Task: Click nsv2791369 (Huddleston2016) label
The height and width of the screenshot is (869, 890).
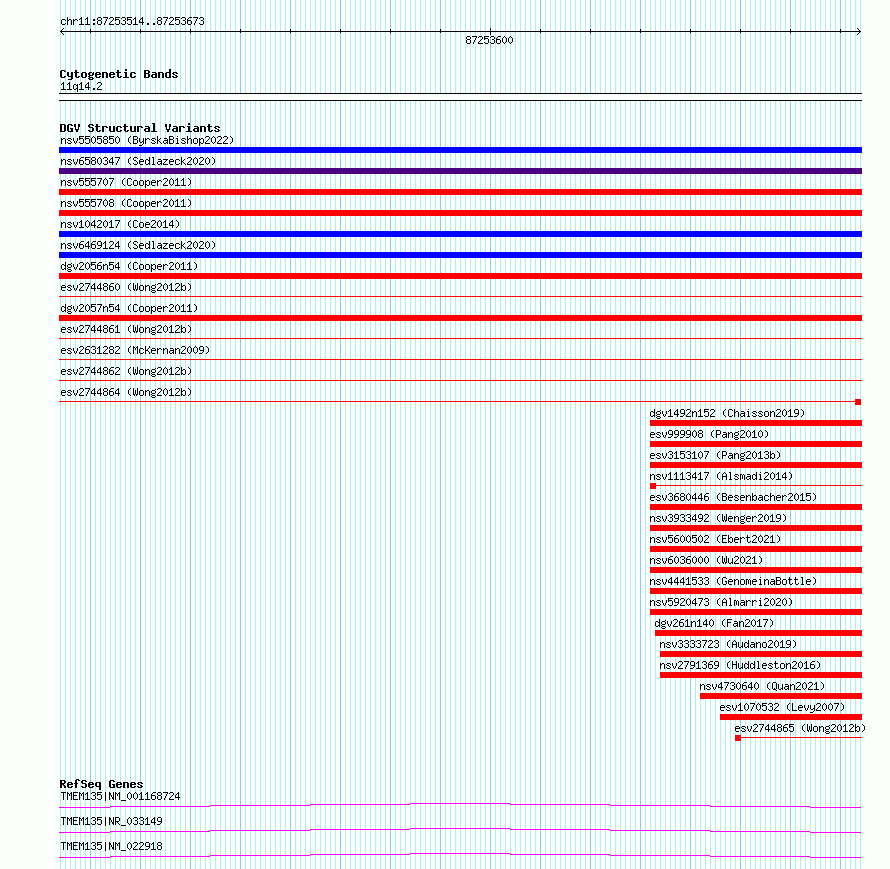Action: pos(740,665)
